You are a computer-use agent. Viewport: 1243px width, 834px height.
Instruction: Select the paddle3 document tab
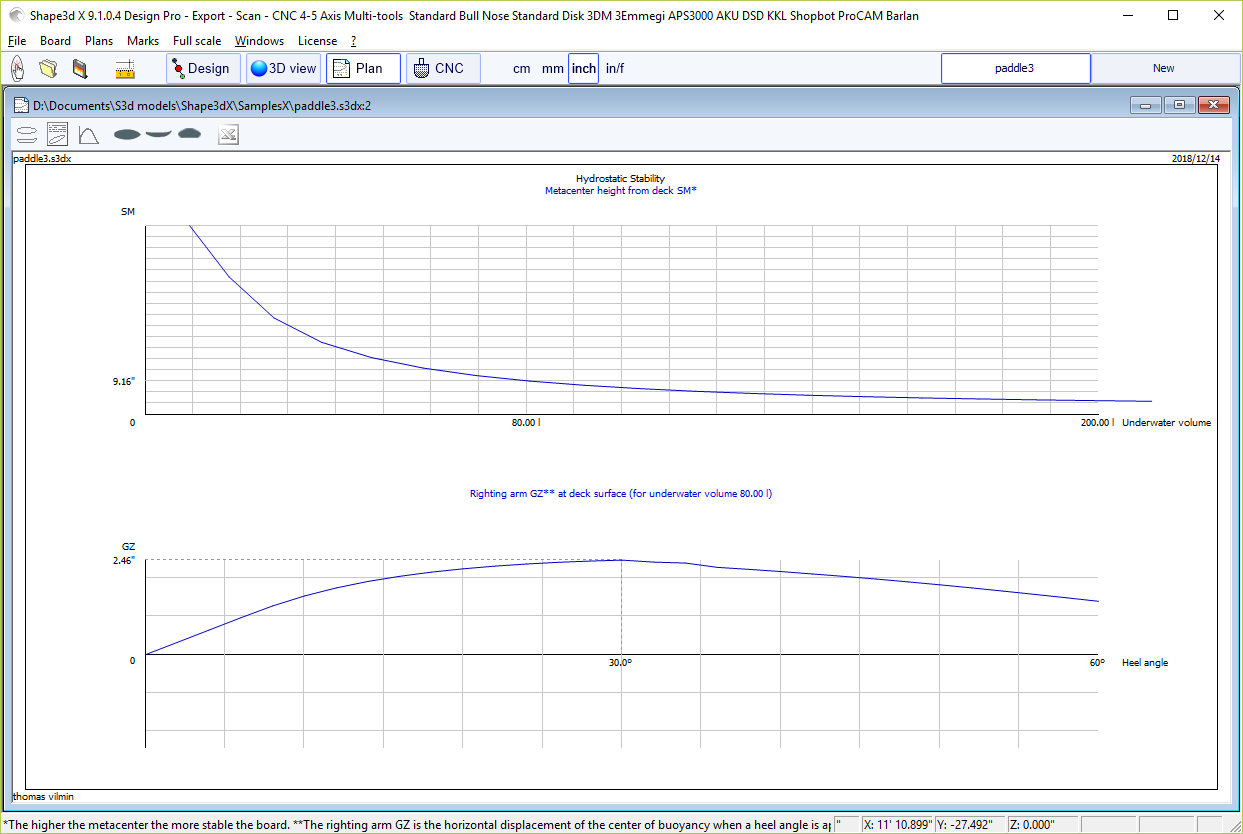[x=1015, y=69]
